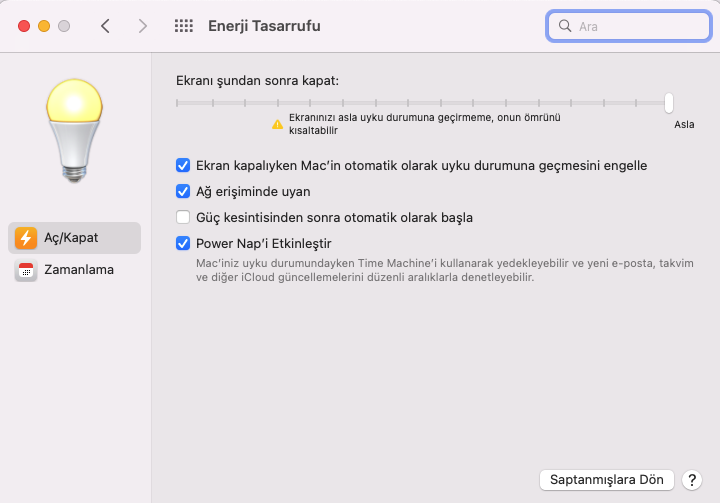The width and height of the screenshot is (720, 503).
Task: Turn off Power Nap'i Etkinleştir
Action: (183, 243)
